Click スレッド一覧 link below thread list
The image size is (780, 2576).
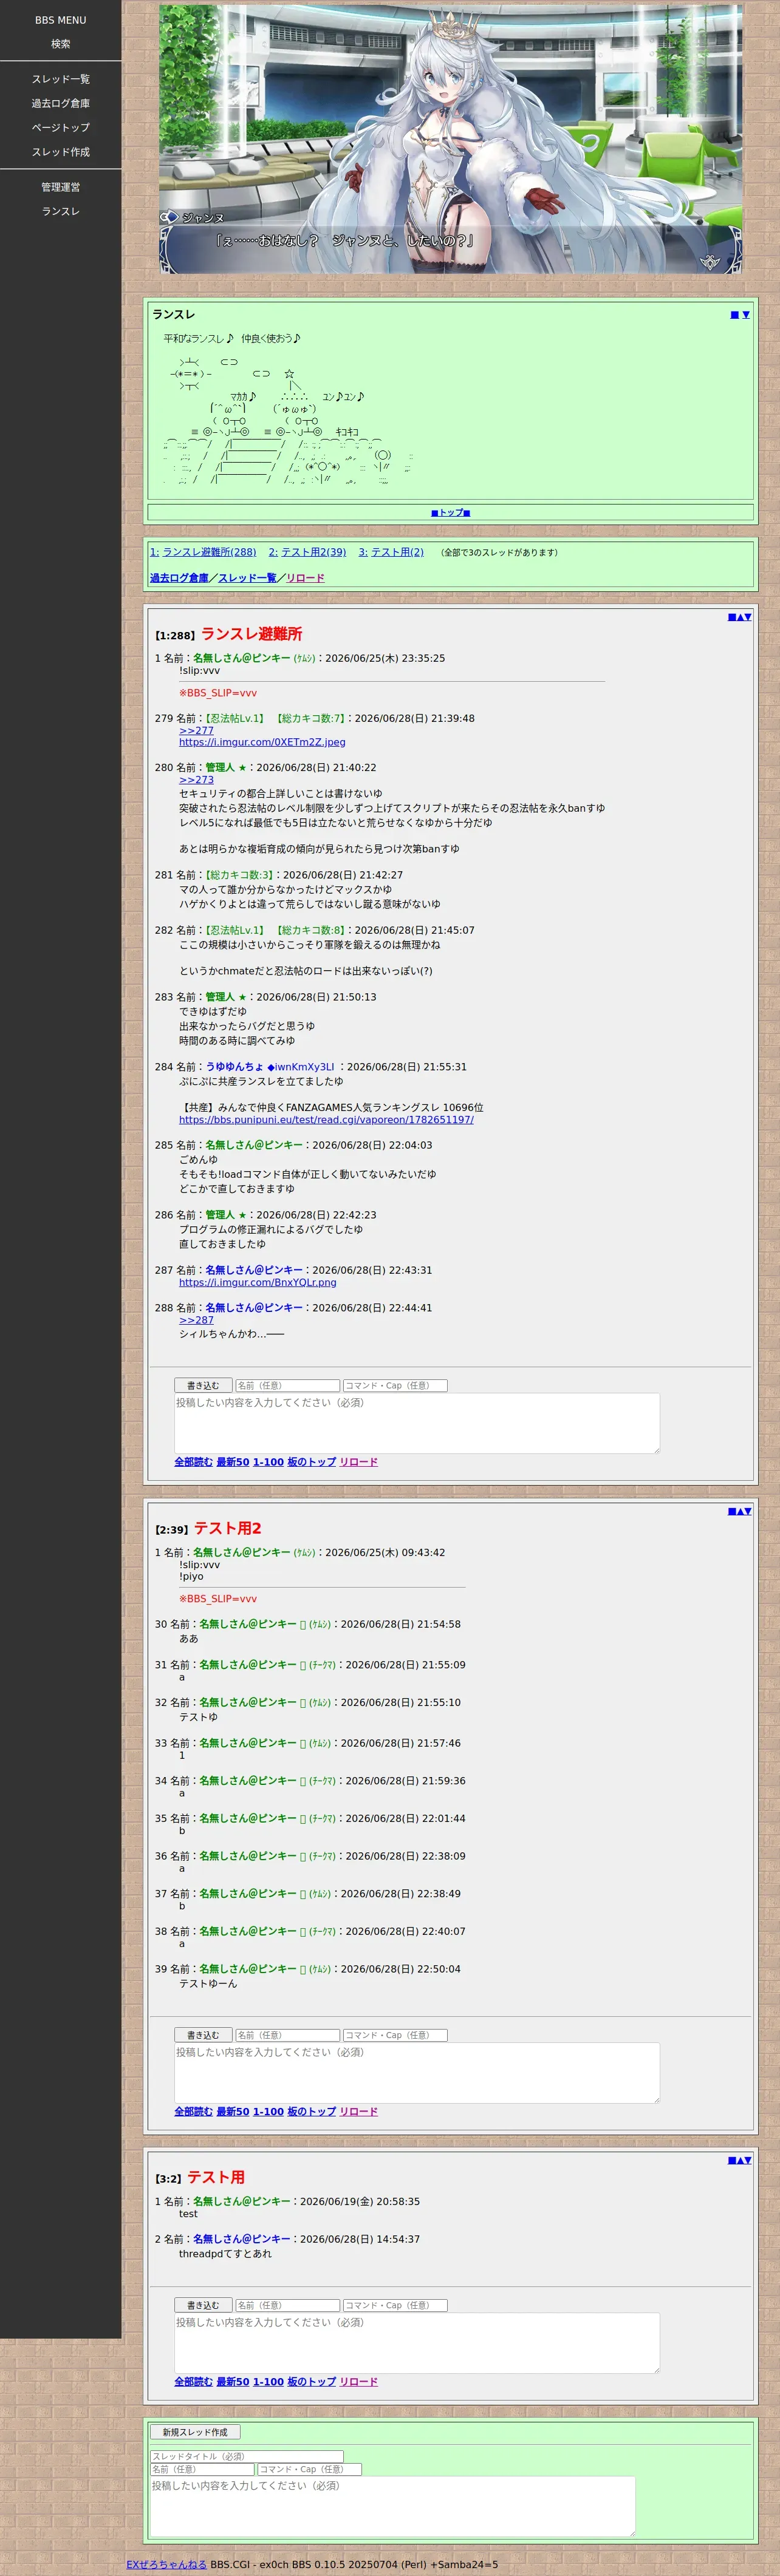click(x=247, y=578)
